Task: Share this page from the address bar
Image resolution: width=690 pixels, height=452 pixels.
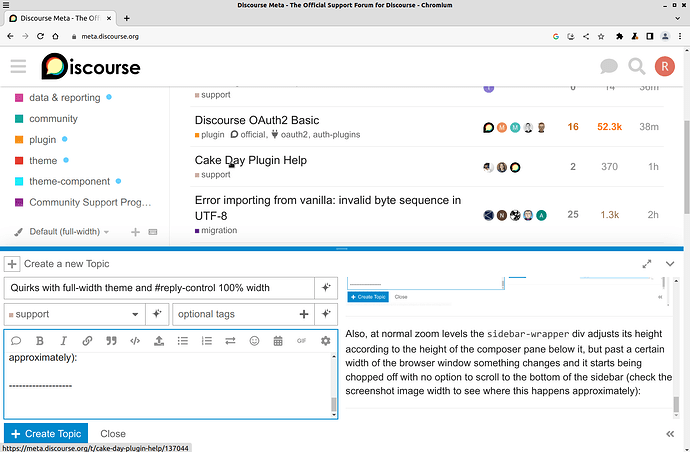Action: [x=586, y=37]
